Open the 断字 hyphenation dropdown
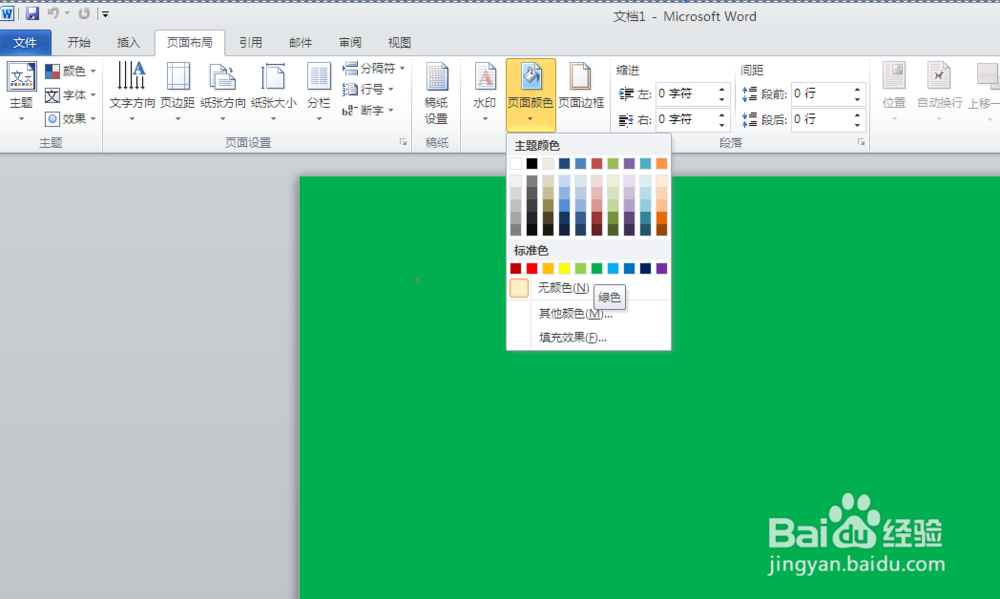Screen dimensions: 1000x599 point(369,110)
